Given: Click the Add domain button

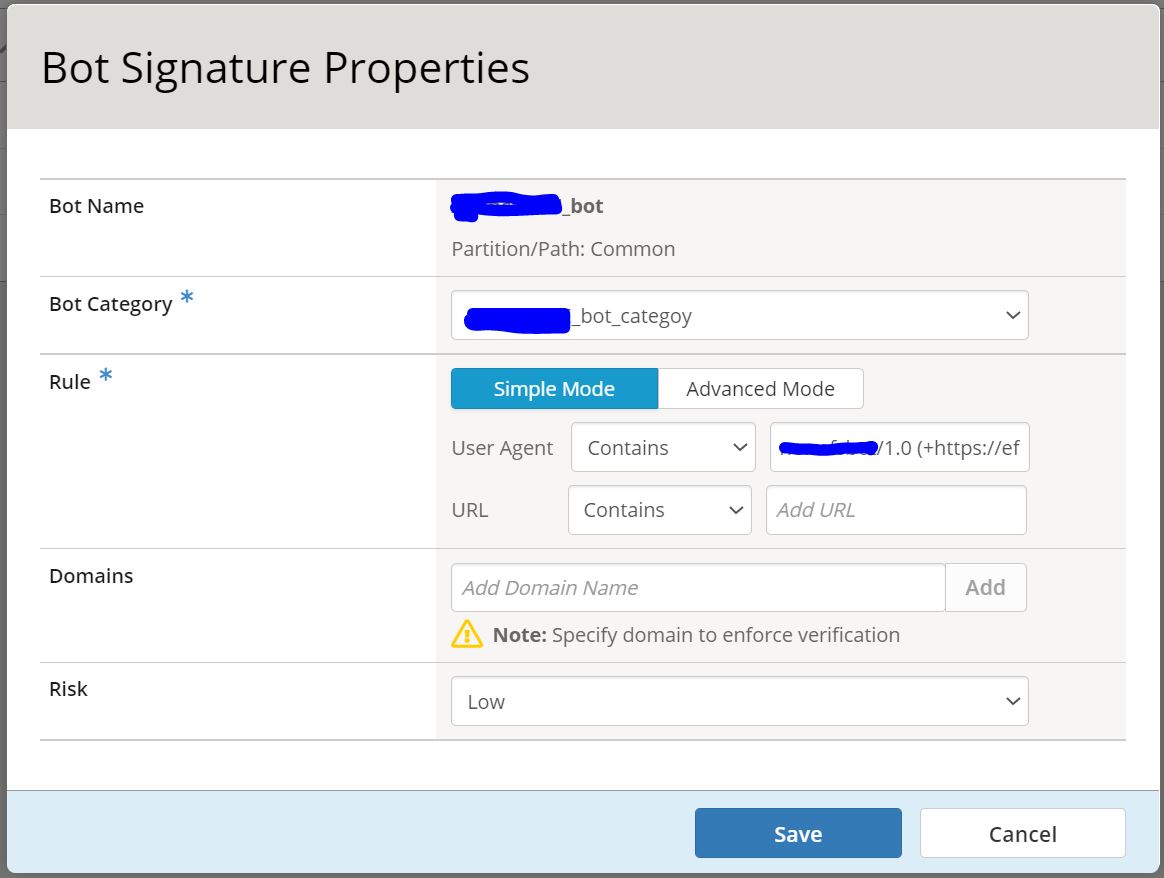Looking at the screenshot, I should 985,588.
